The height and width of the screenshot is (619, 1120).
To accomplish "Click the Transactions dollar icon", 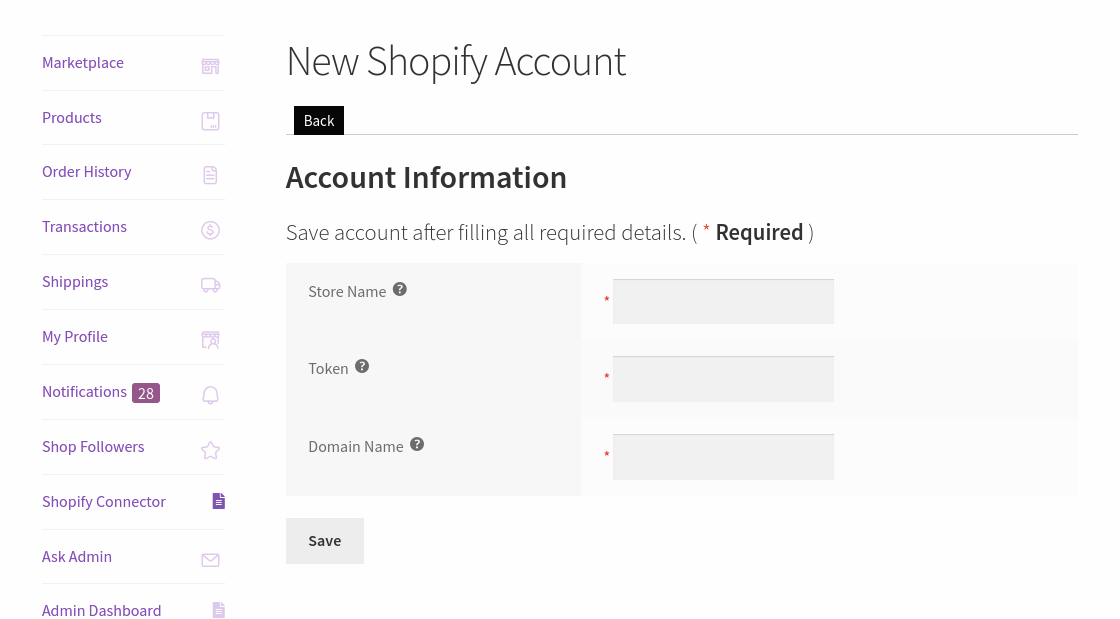I will click(x=210, y=230).
